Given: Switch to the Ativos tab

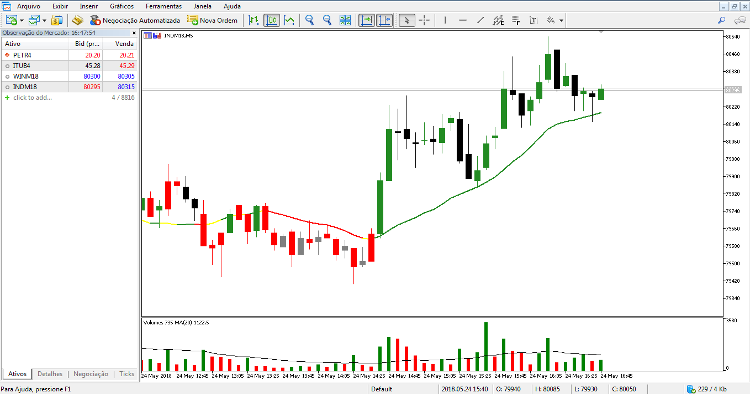Looking at the screenshot, I should click(x=17, y=374).
